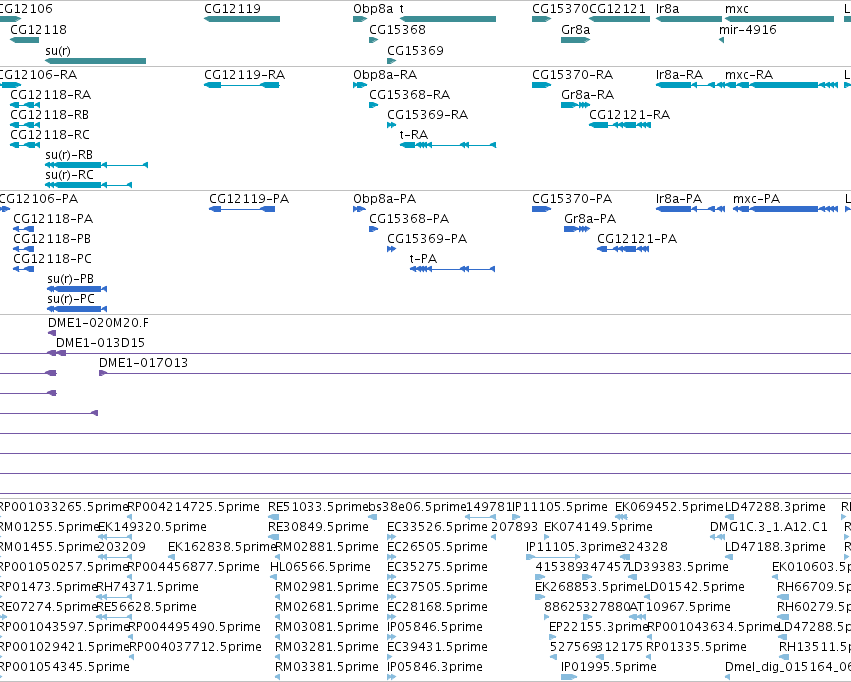Click protein Ir8a-PA label

pyautogui.click(x=678, y=199)
